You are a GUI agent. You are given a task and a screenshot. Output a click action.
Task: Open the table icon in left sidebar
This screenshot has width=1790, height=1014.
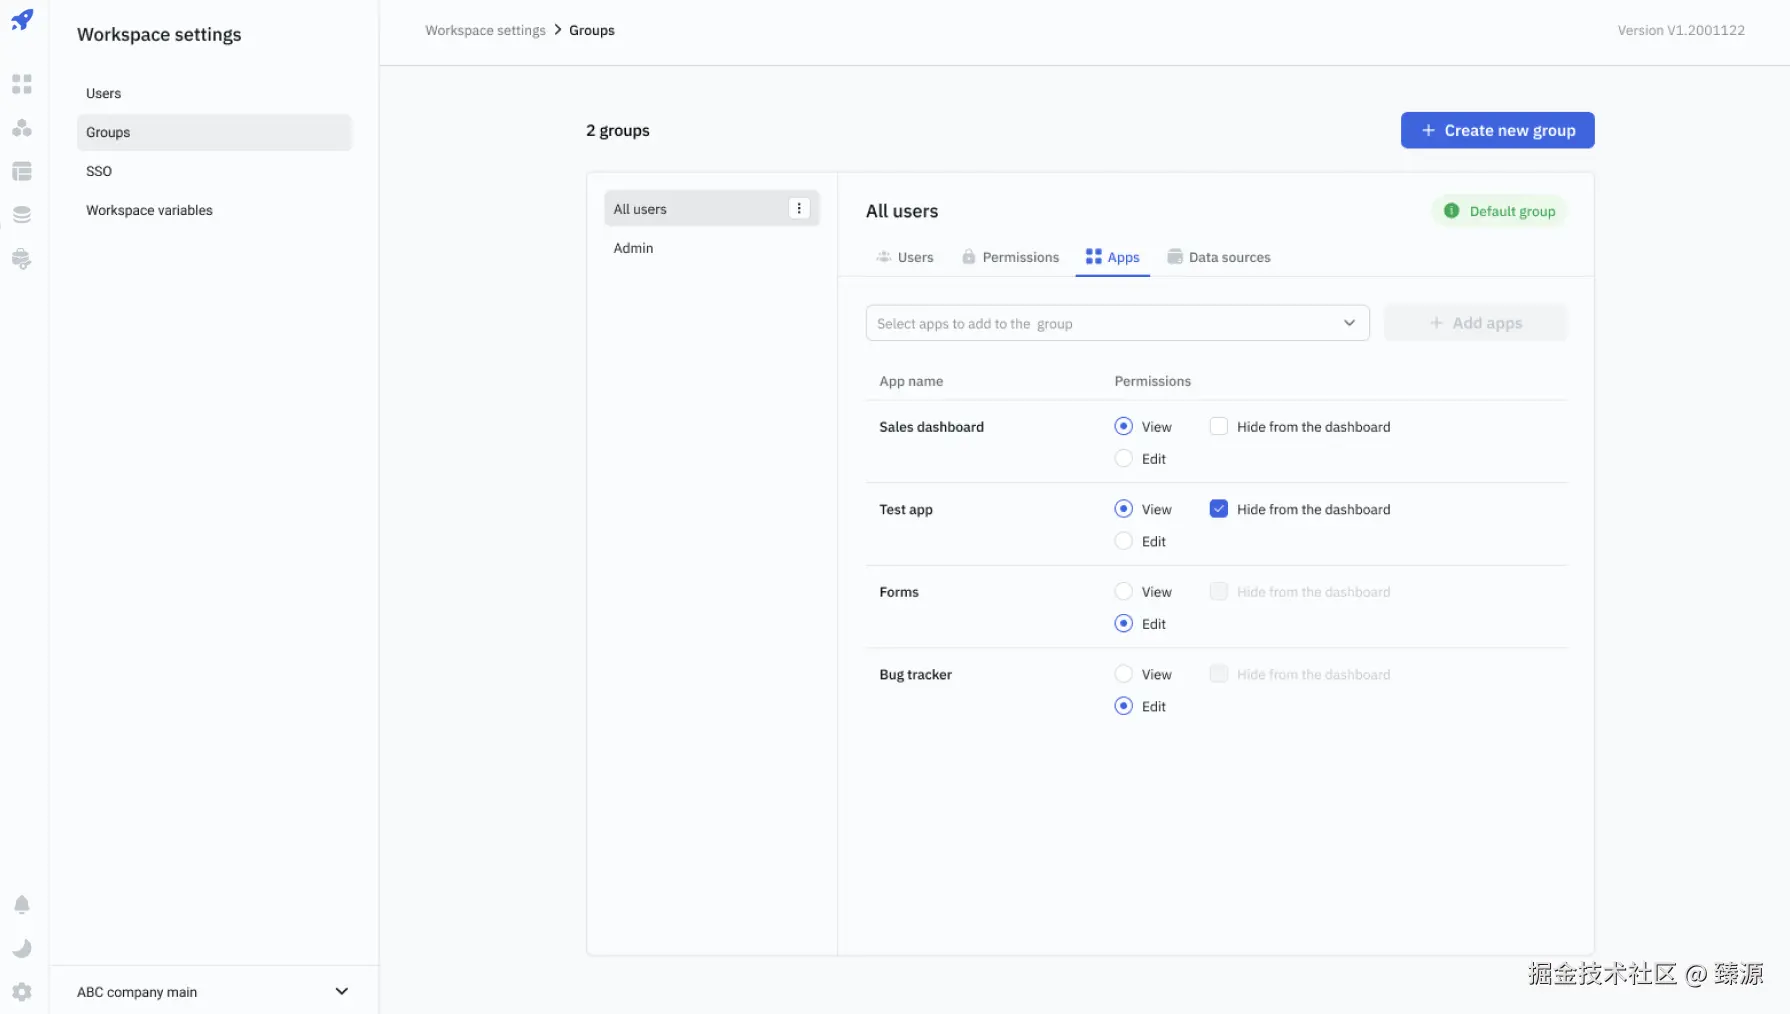(22, 172)
